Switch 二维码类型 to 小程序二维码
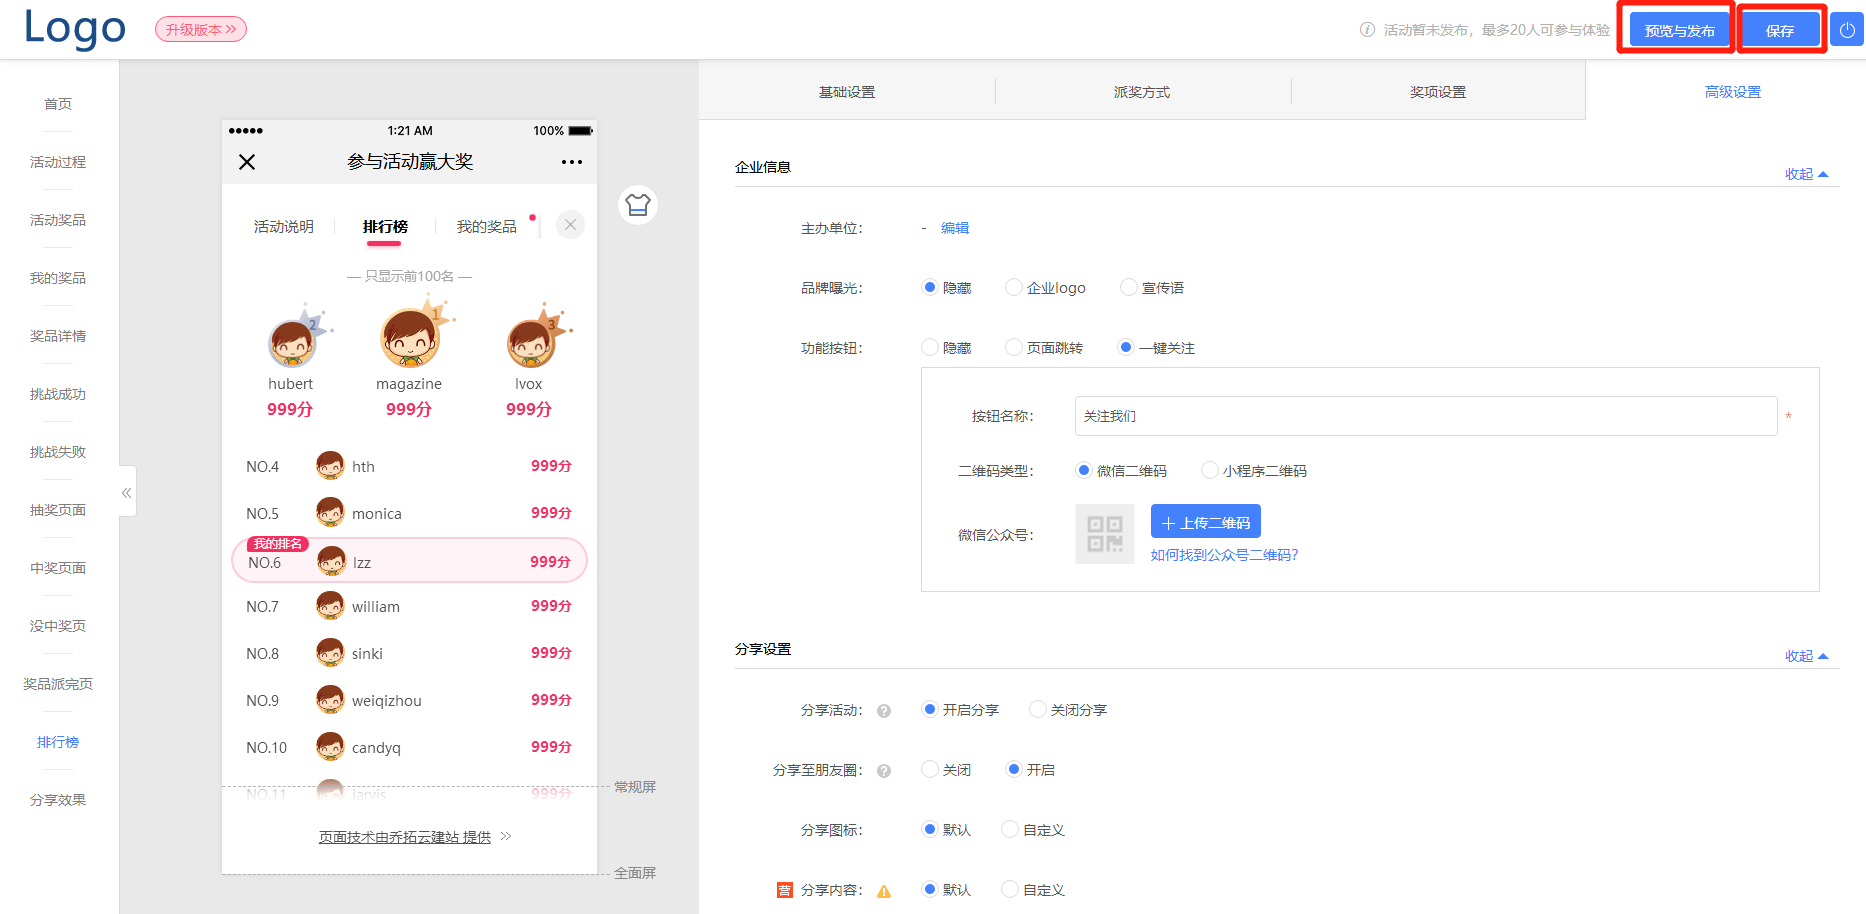This screenshot has width=1866, height=914. click(x=1210, y=470)
